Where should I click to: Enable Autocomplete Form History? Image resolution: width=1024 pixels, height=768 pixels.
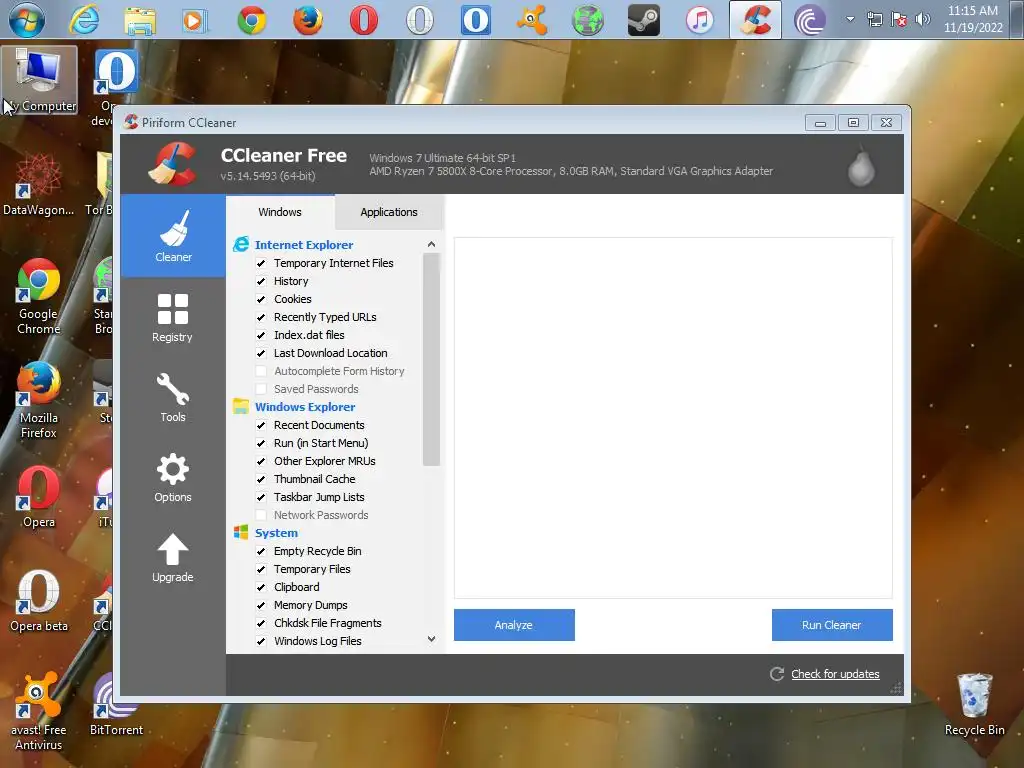(261, 371)
